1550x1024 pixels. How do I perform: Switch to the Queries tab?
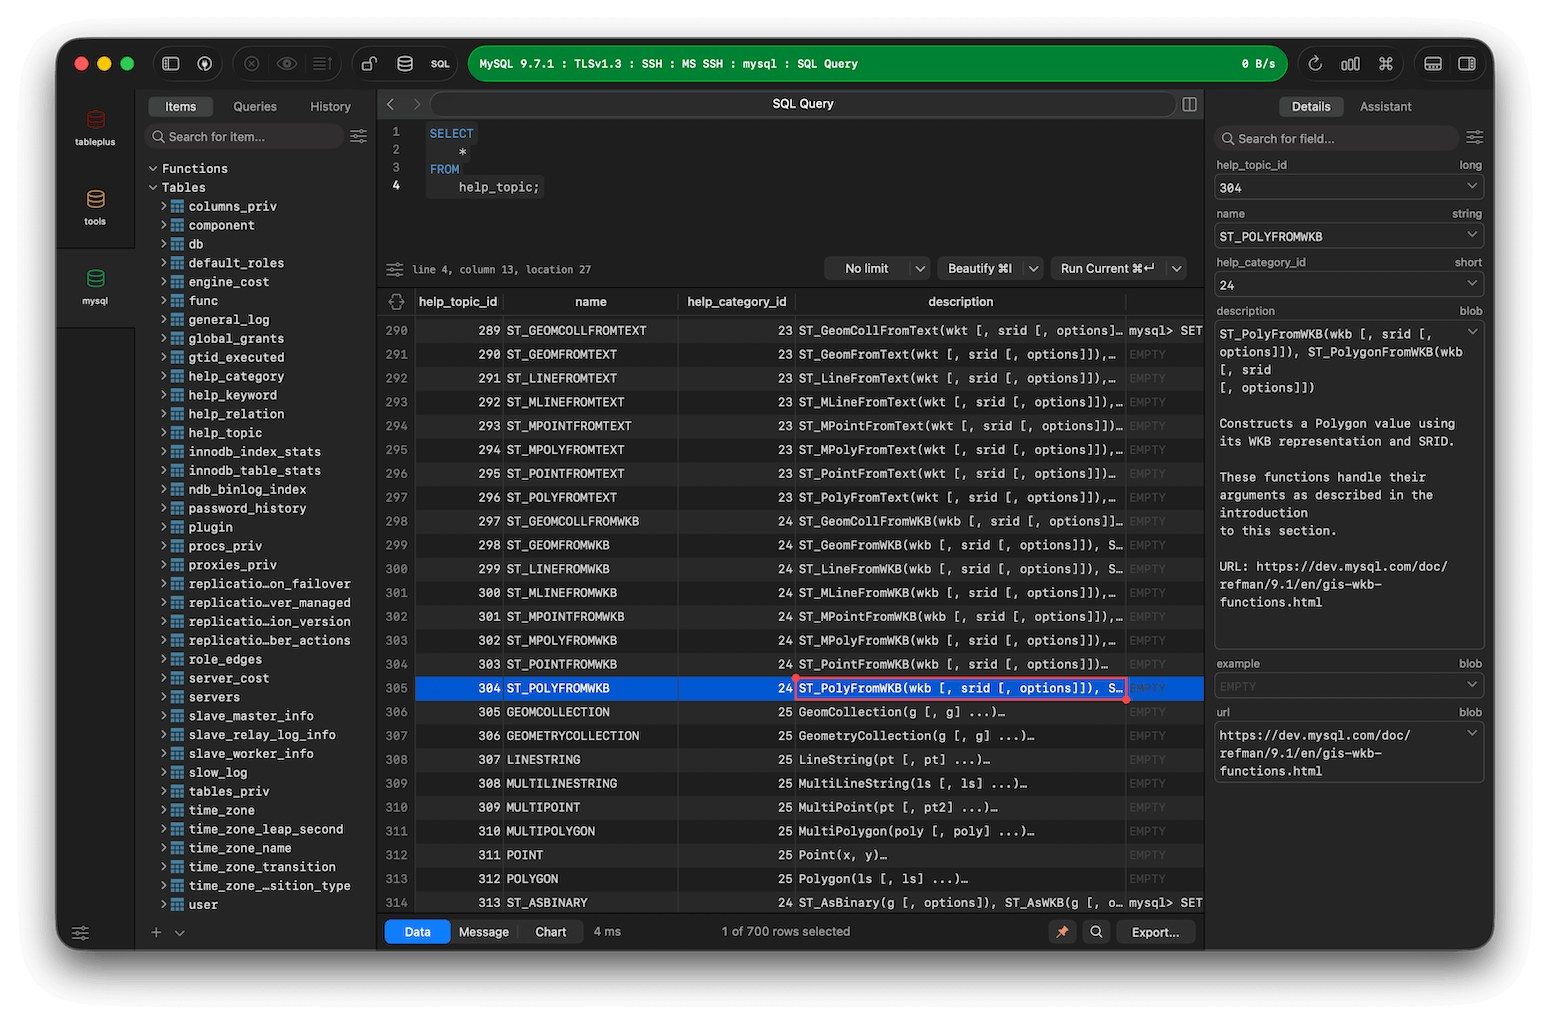click(x=255, y=107)
